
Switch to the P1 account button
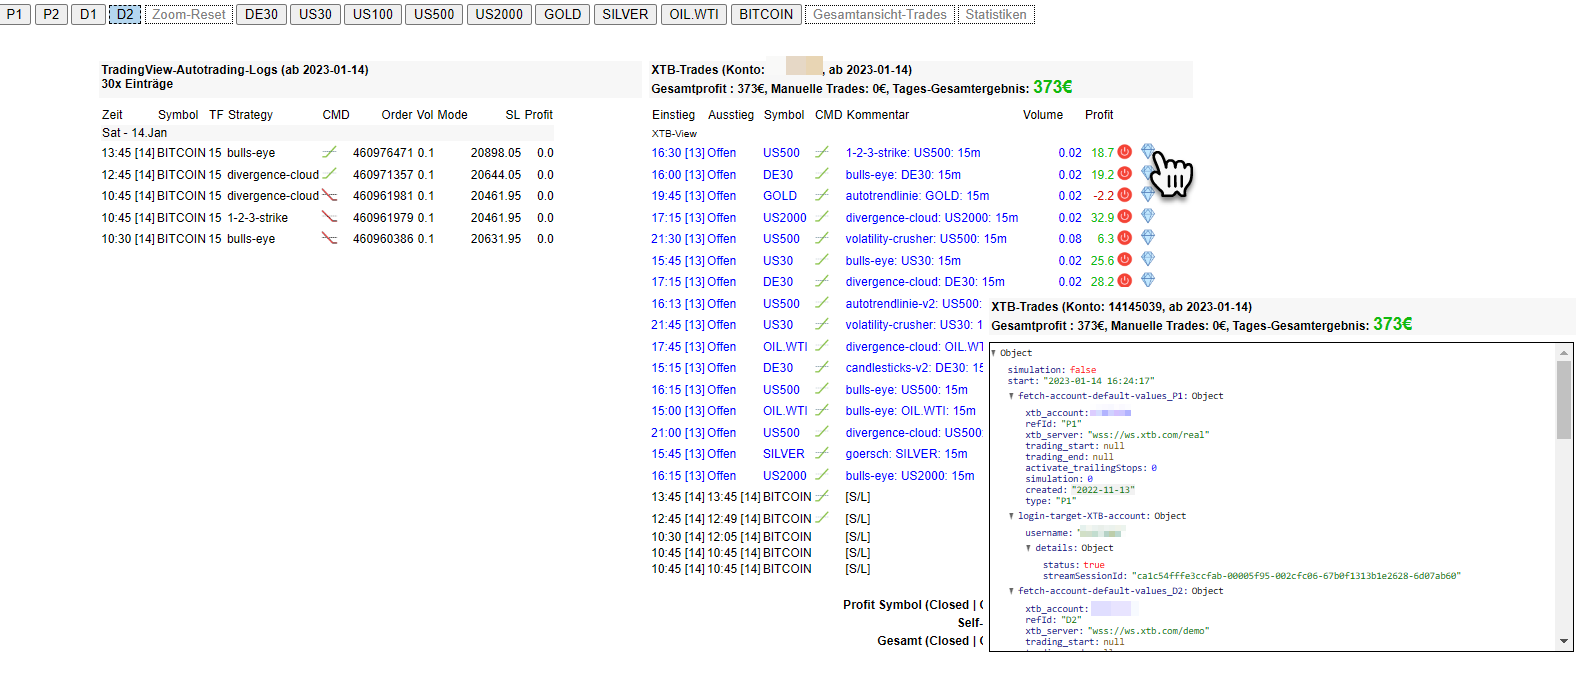click(x=15, y=14)
